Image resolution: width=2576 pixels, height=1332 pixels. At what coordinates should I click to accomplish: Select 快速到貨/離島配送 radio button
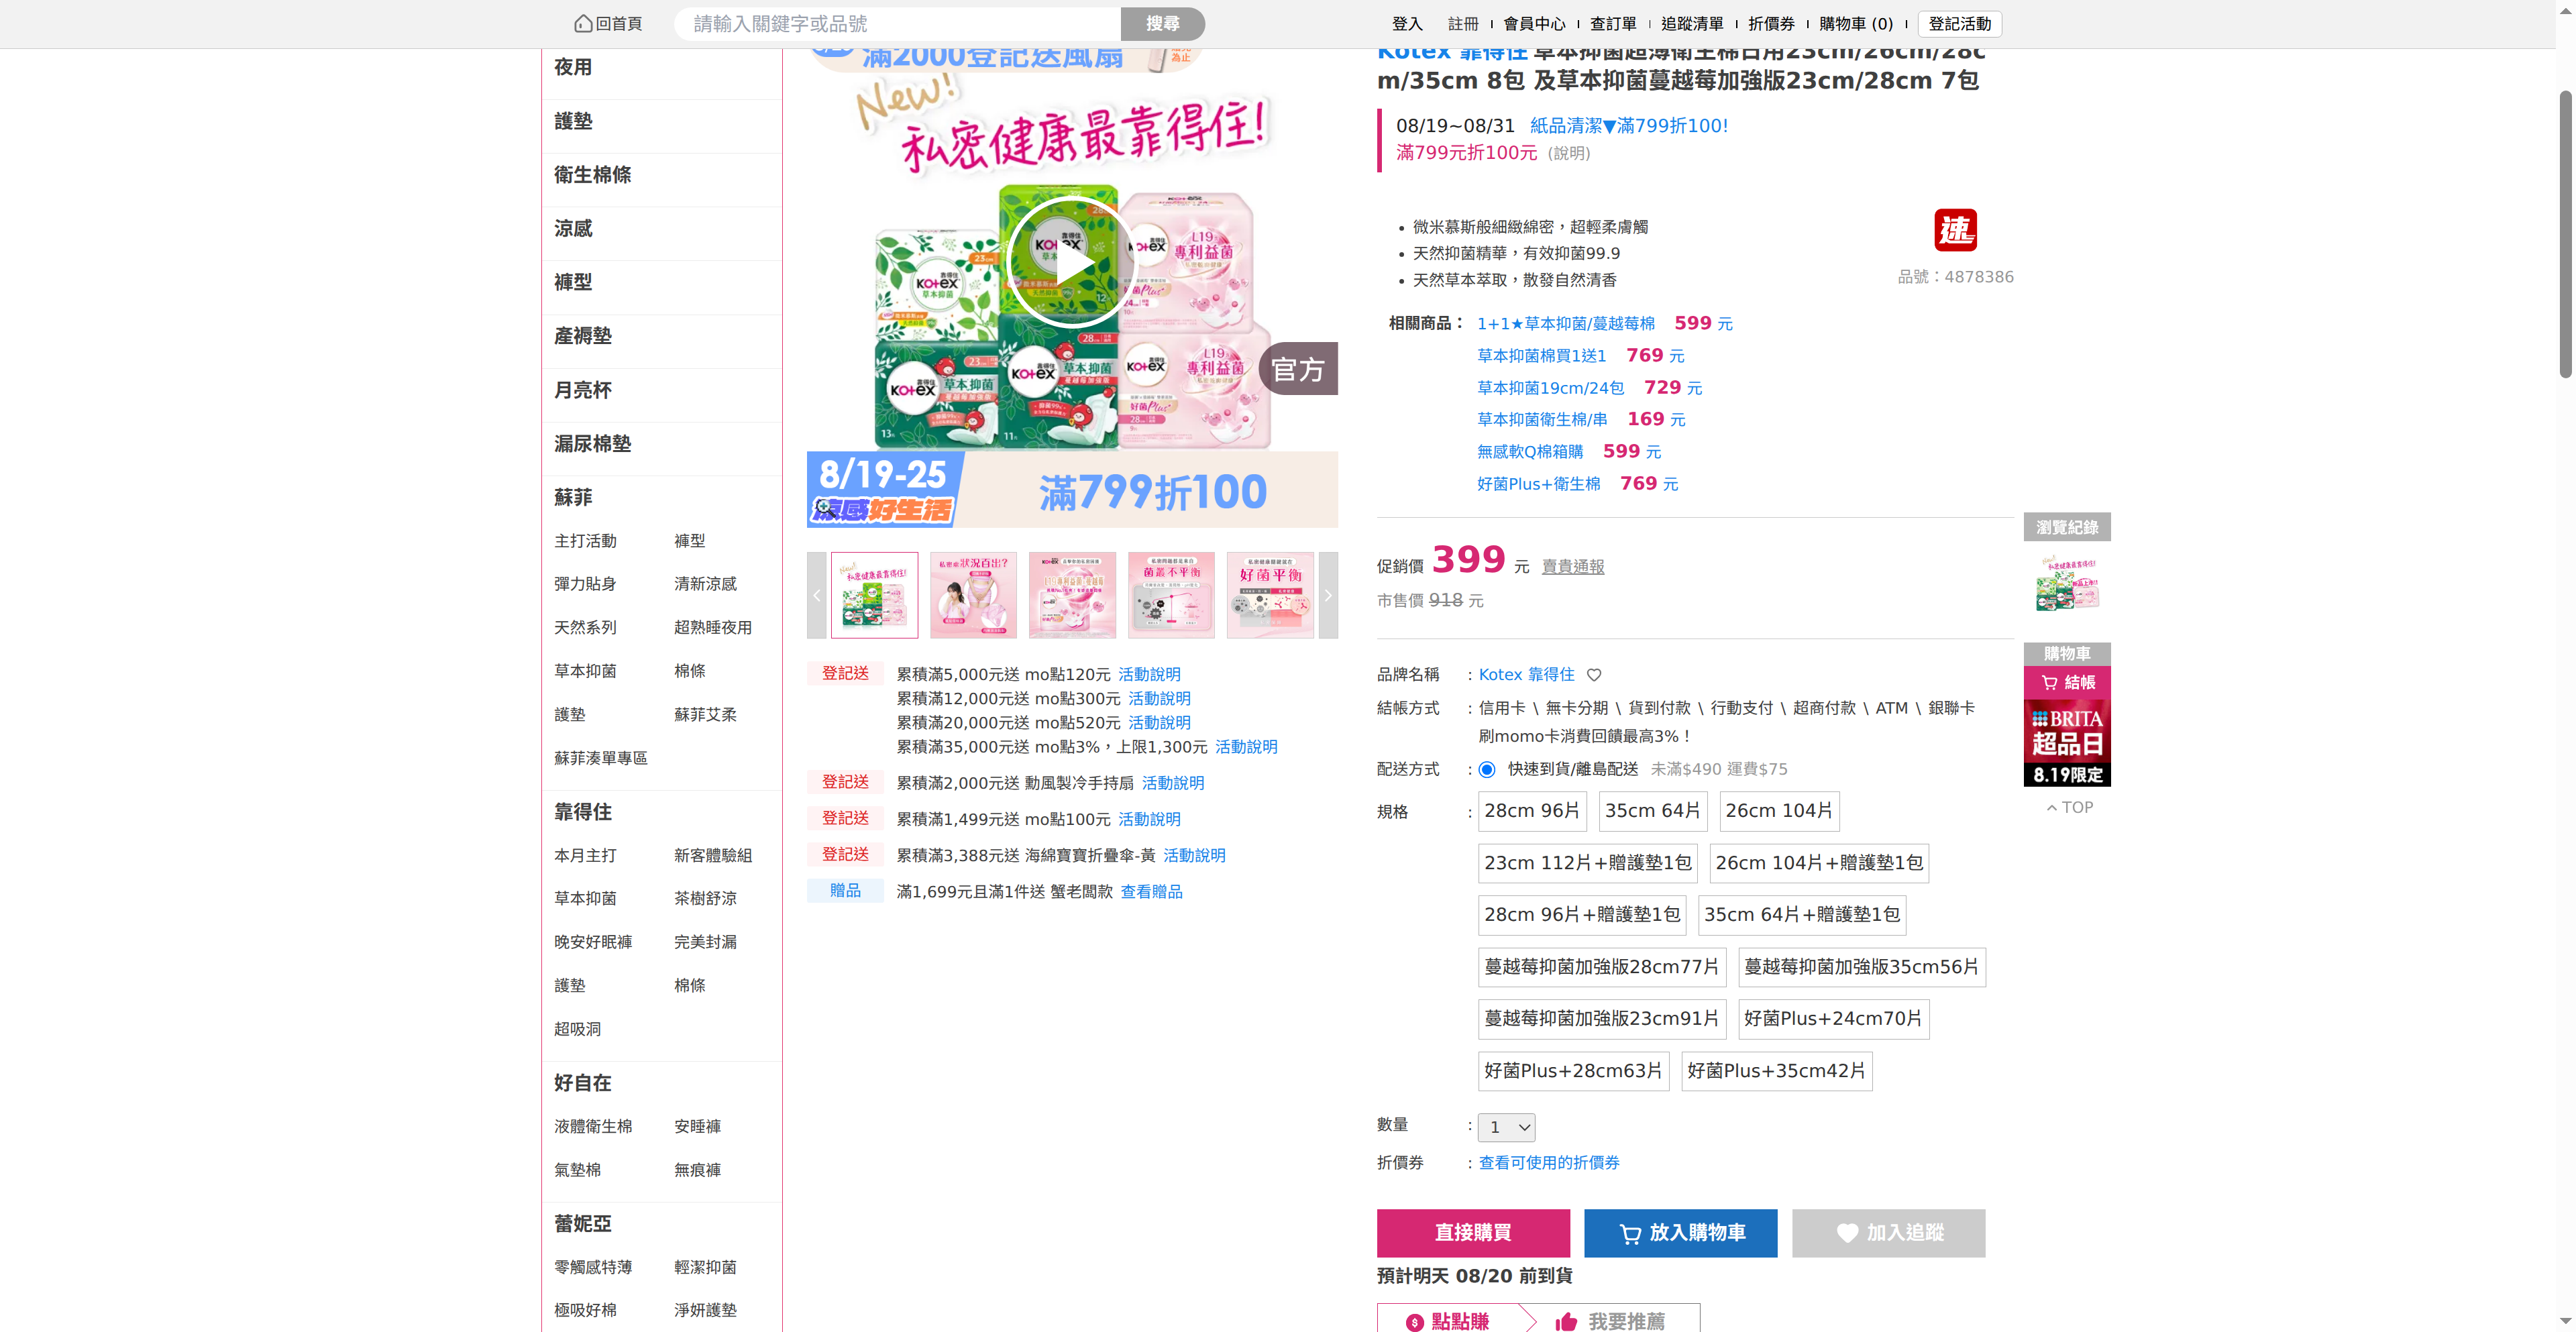click(1487, 769)
